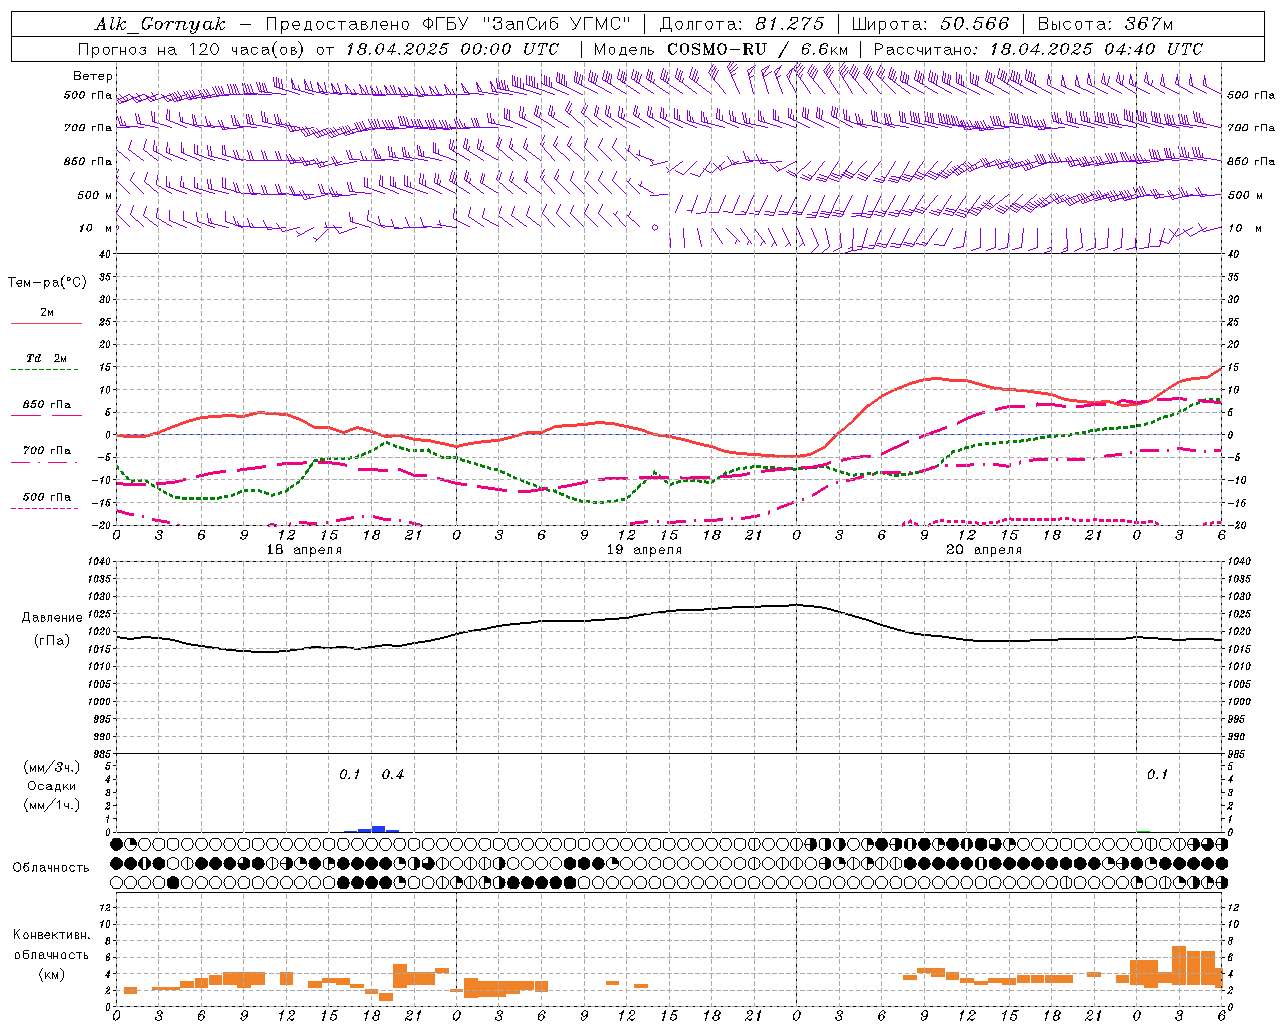The height and width of the screenshot is (1024, 1280).
Task: Click the blue precipitation bar on 18 April evening
Action: [378, 828]
